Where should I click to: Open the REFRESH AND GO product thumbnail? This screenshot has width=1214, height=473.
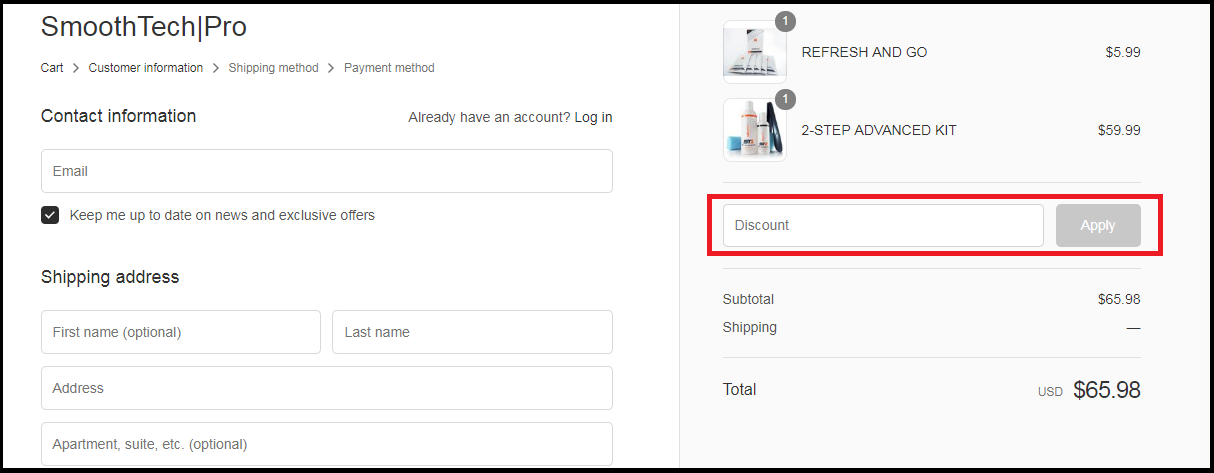click(x=754, y=52)
